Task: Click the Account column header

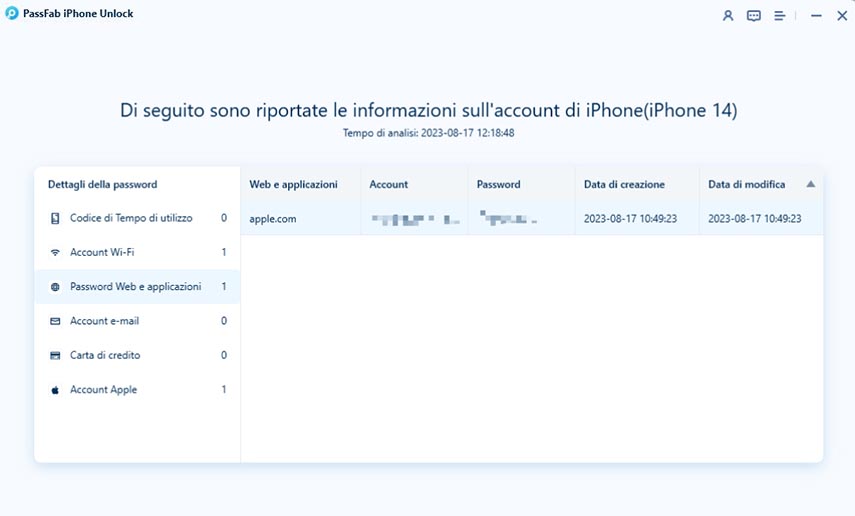Action: point(389,184)
